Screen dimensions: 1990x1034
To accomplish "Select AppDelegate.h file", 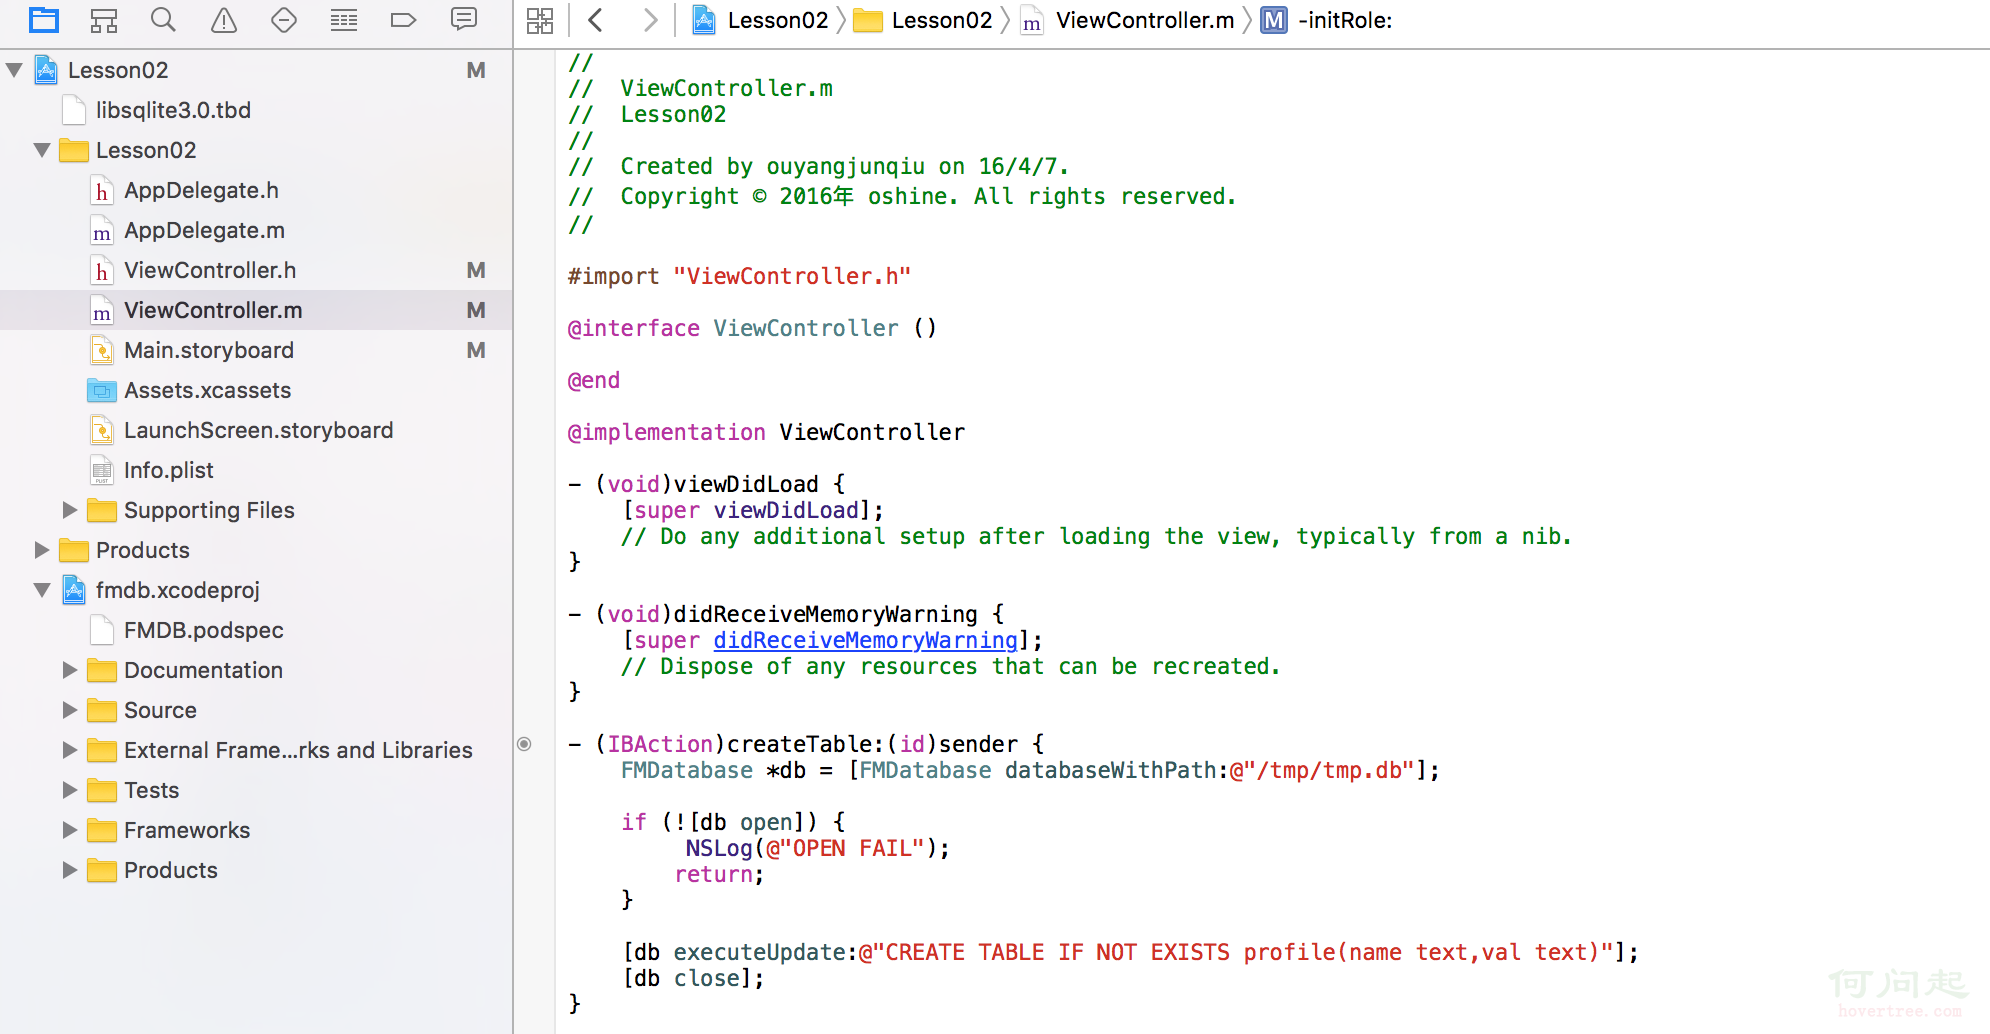I will (x=201, y=190).
